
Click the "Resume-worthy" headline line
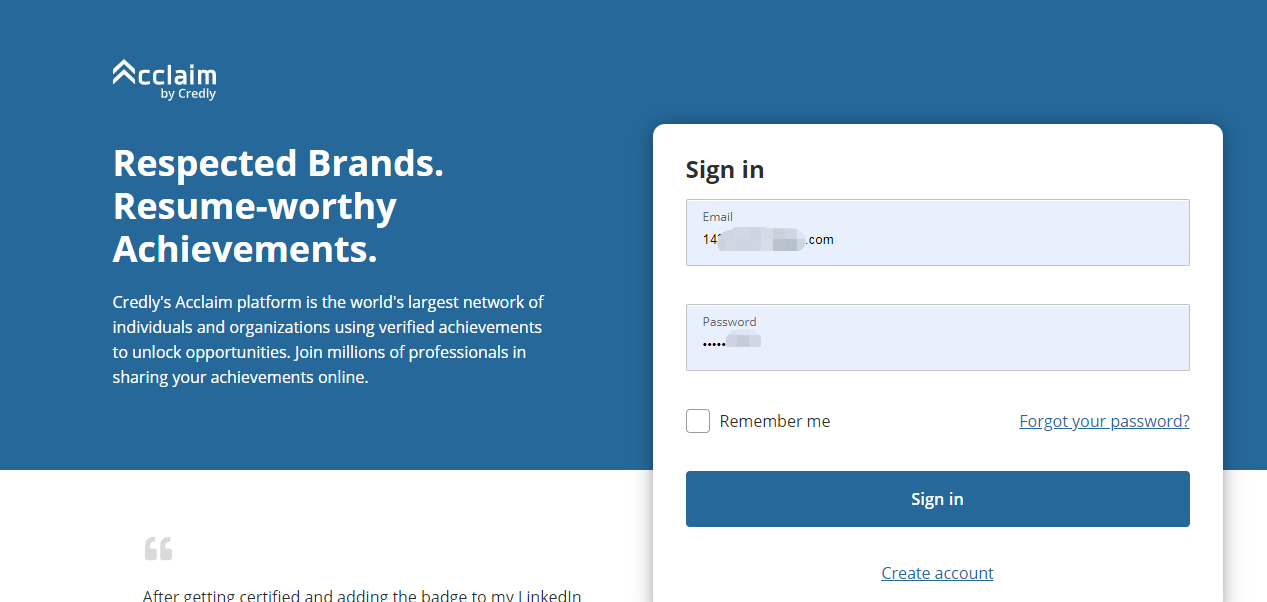tap(255, 206)
